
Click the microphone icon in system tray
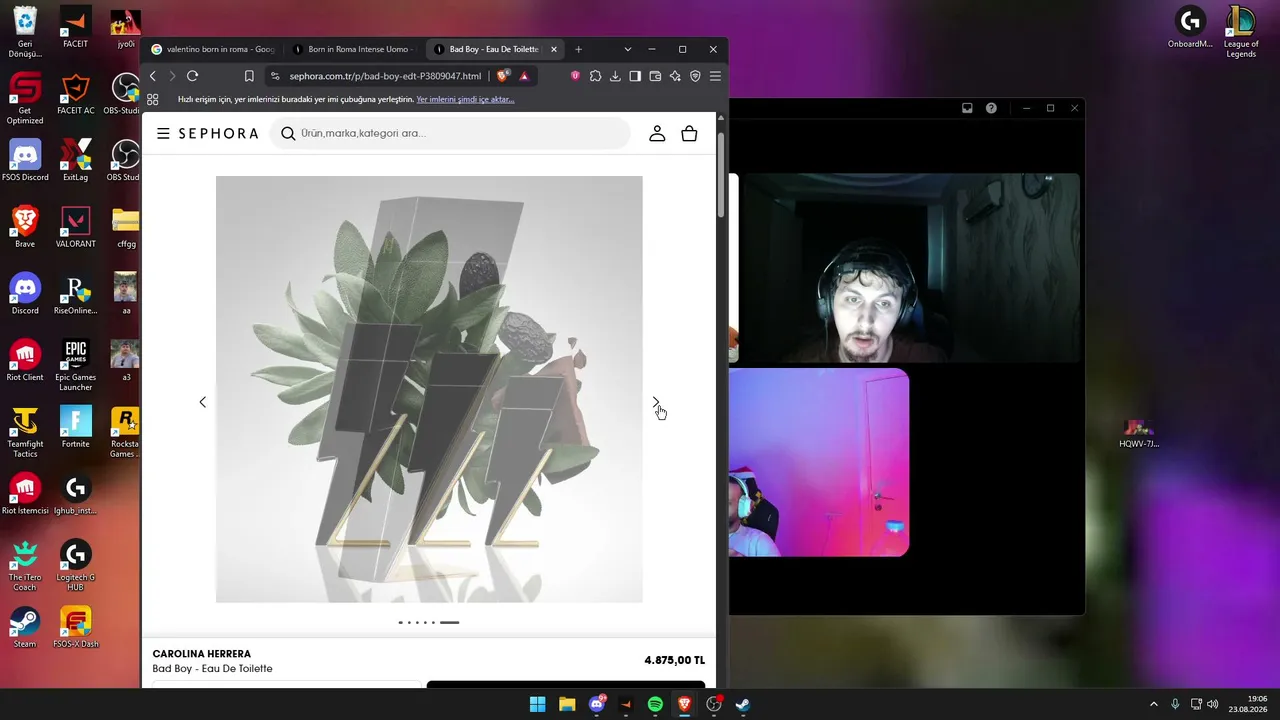1175,704
